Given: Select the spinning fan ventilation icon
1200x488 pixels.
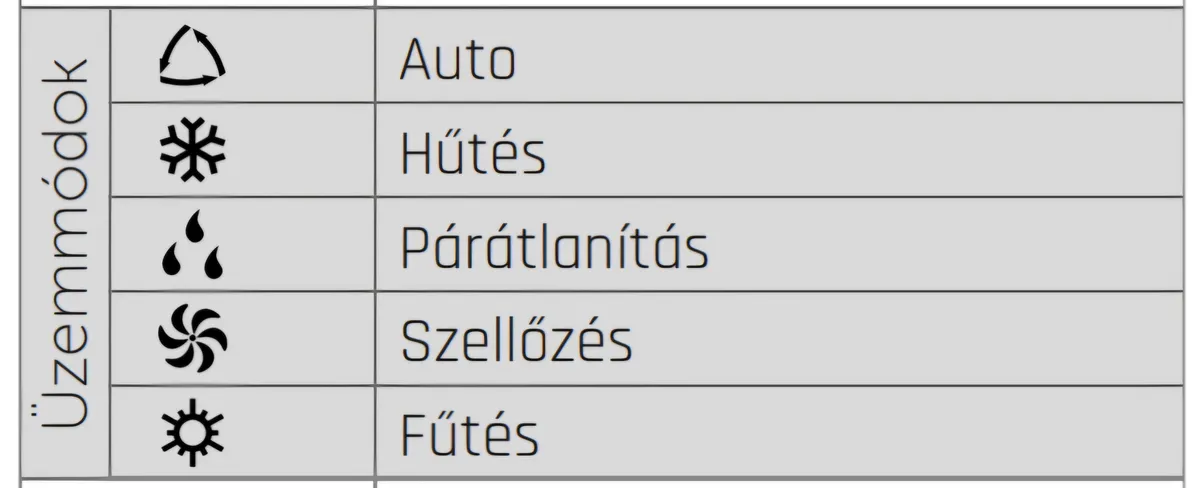Looking at the screenshot, I should click(193, 340).
